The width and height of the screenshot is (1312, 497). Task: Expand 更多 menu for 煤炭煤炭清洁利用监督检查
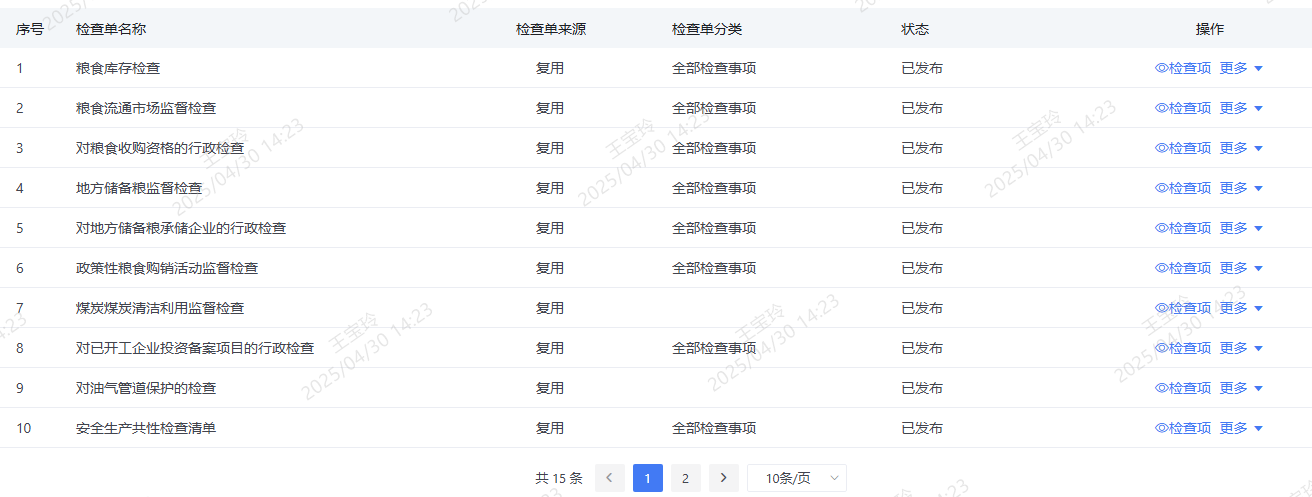(1241, 308)
